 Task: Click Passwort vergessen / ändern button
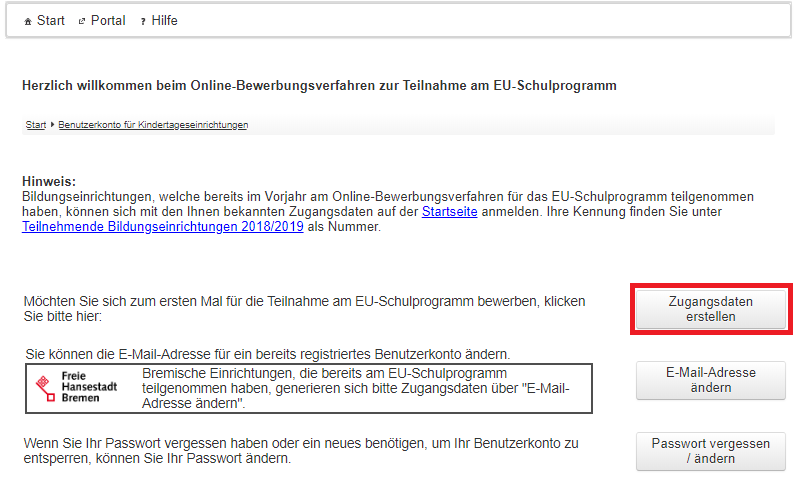click(x=711, y=451)
